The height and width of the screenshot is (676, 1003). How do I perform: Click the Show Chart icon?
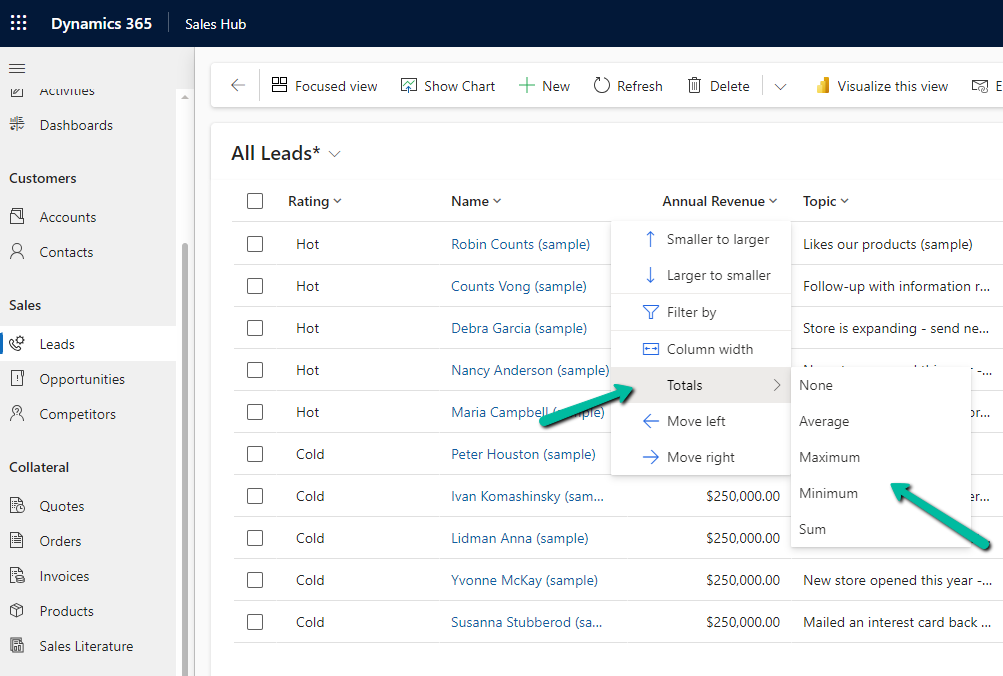click(x=409, y=86)
